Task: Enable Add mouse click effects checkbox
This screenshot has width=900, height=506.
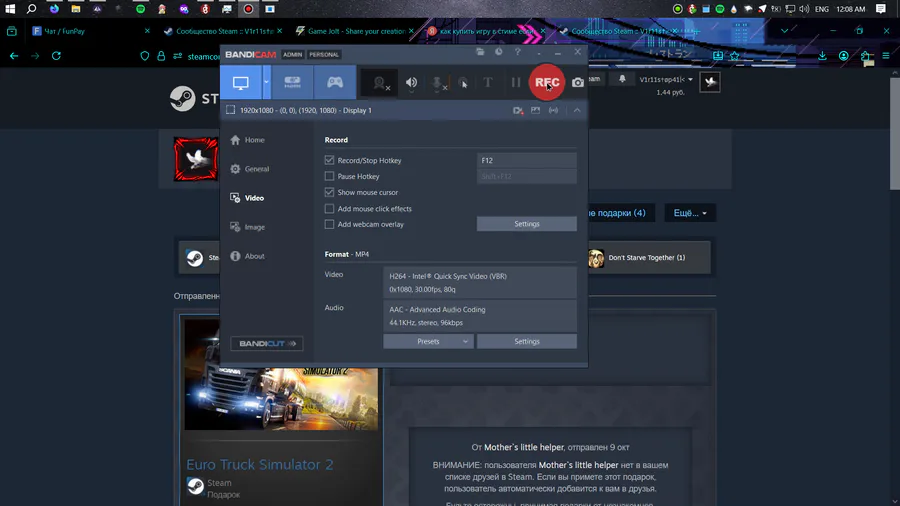Action: tap(329, 209)
